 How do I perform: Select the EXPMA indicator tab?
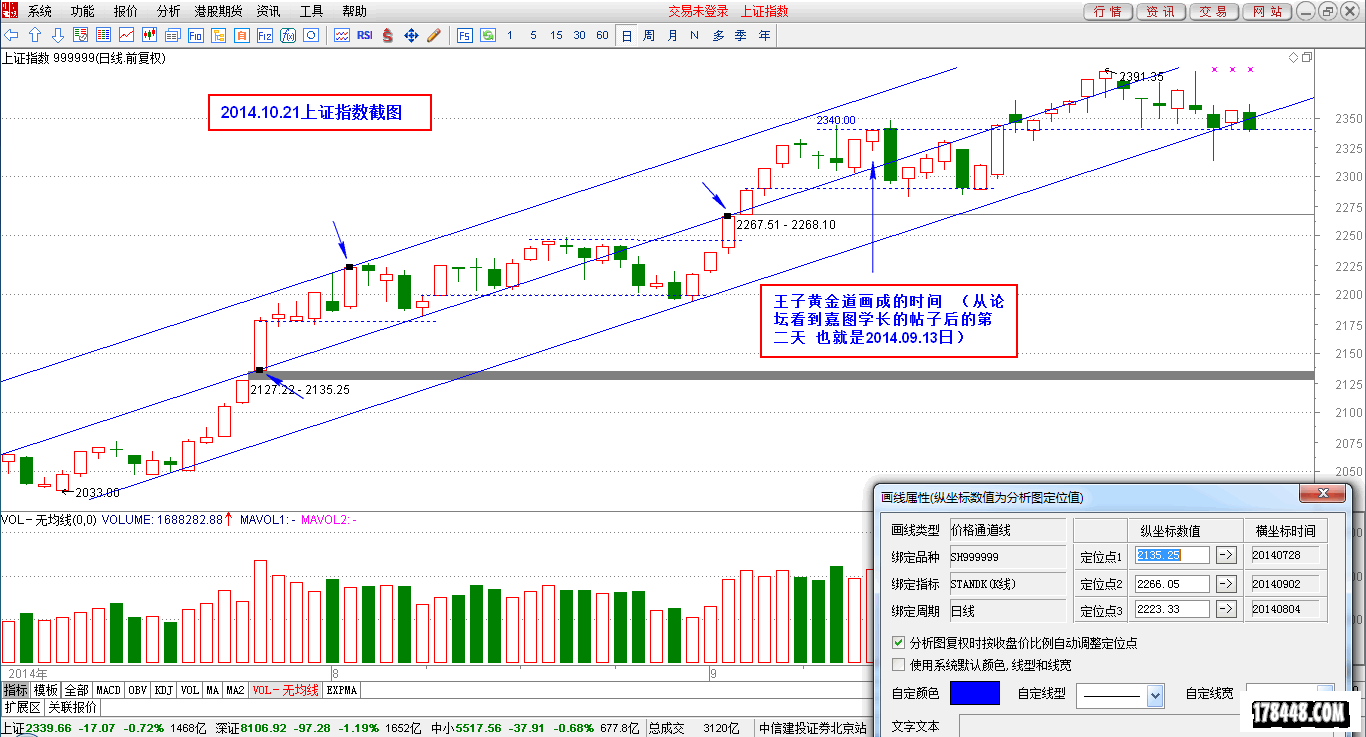(342, 690)
